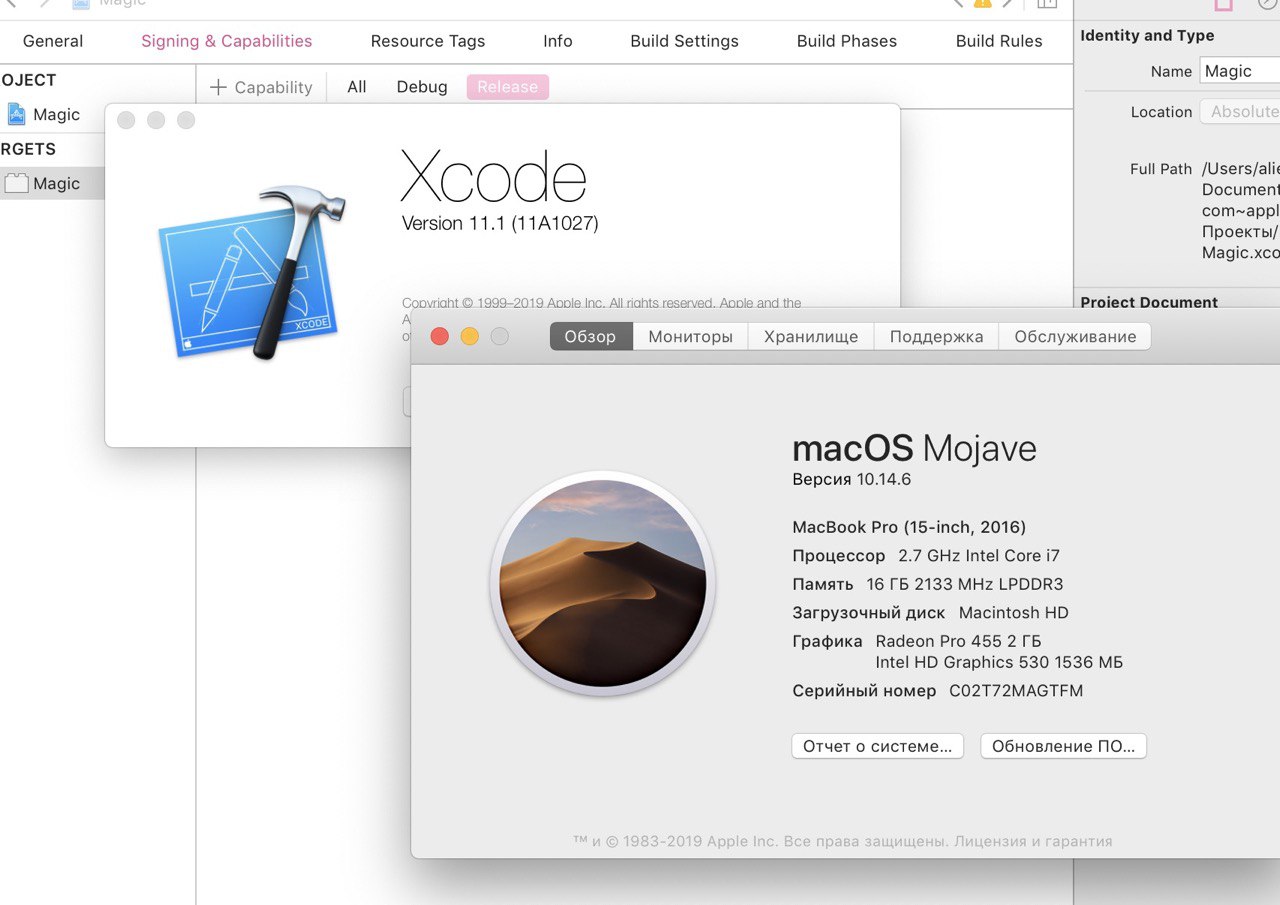Screen dimensions: 1280x905
Task: Select the All configuration filter
Action: point(357,87)
